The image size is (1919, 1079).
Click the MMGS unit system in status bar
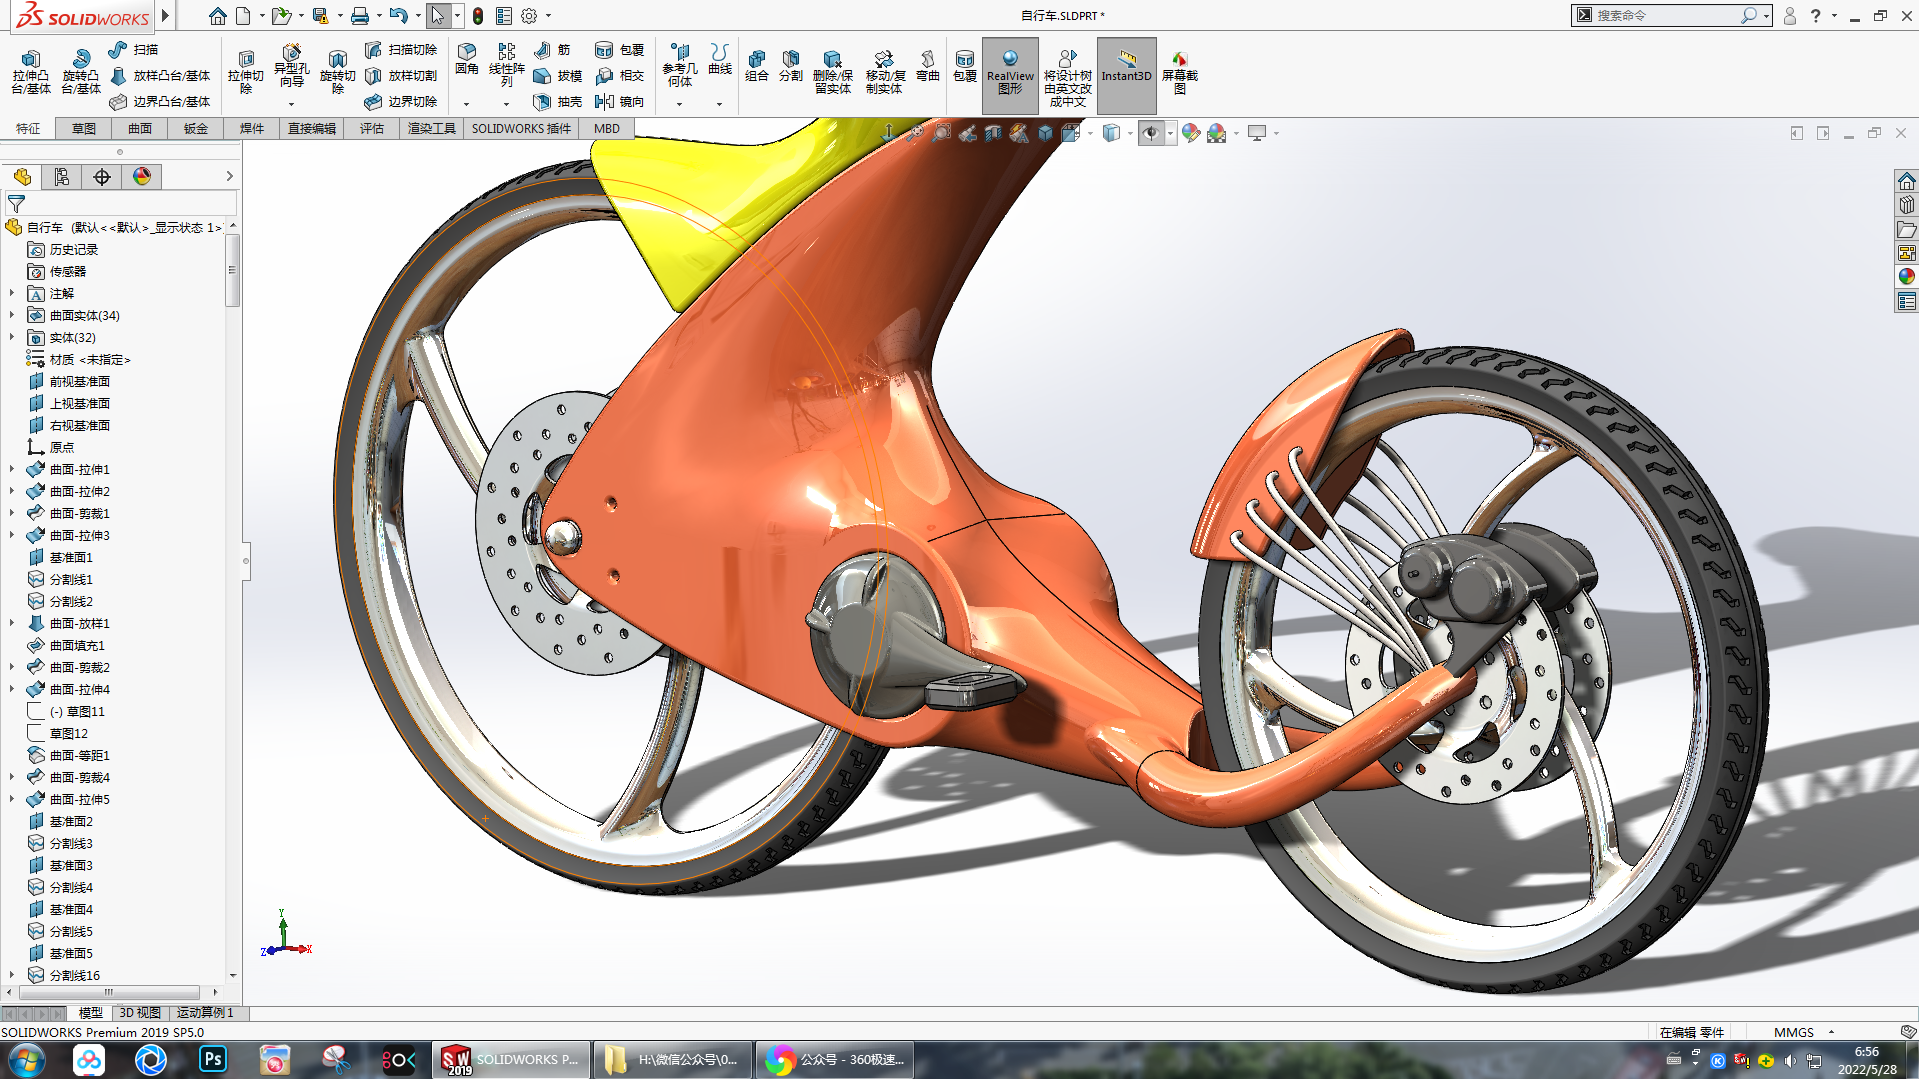pyautogui.click(x=1793, y=1032)
